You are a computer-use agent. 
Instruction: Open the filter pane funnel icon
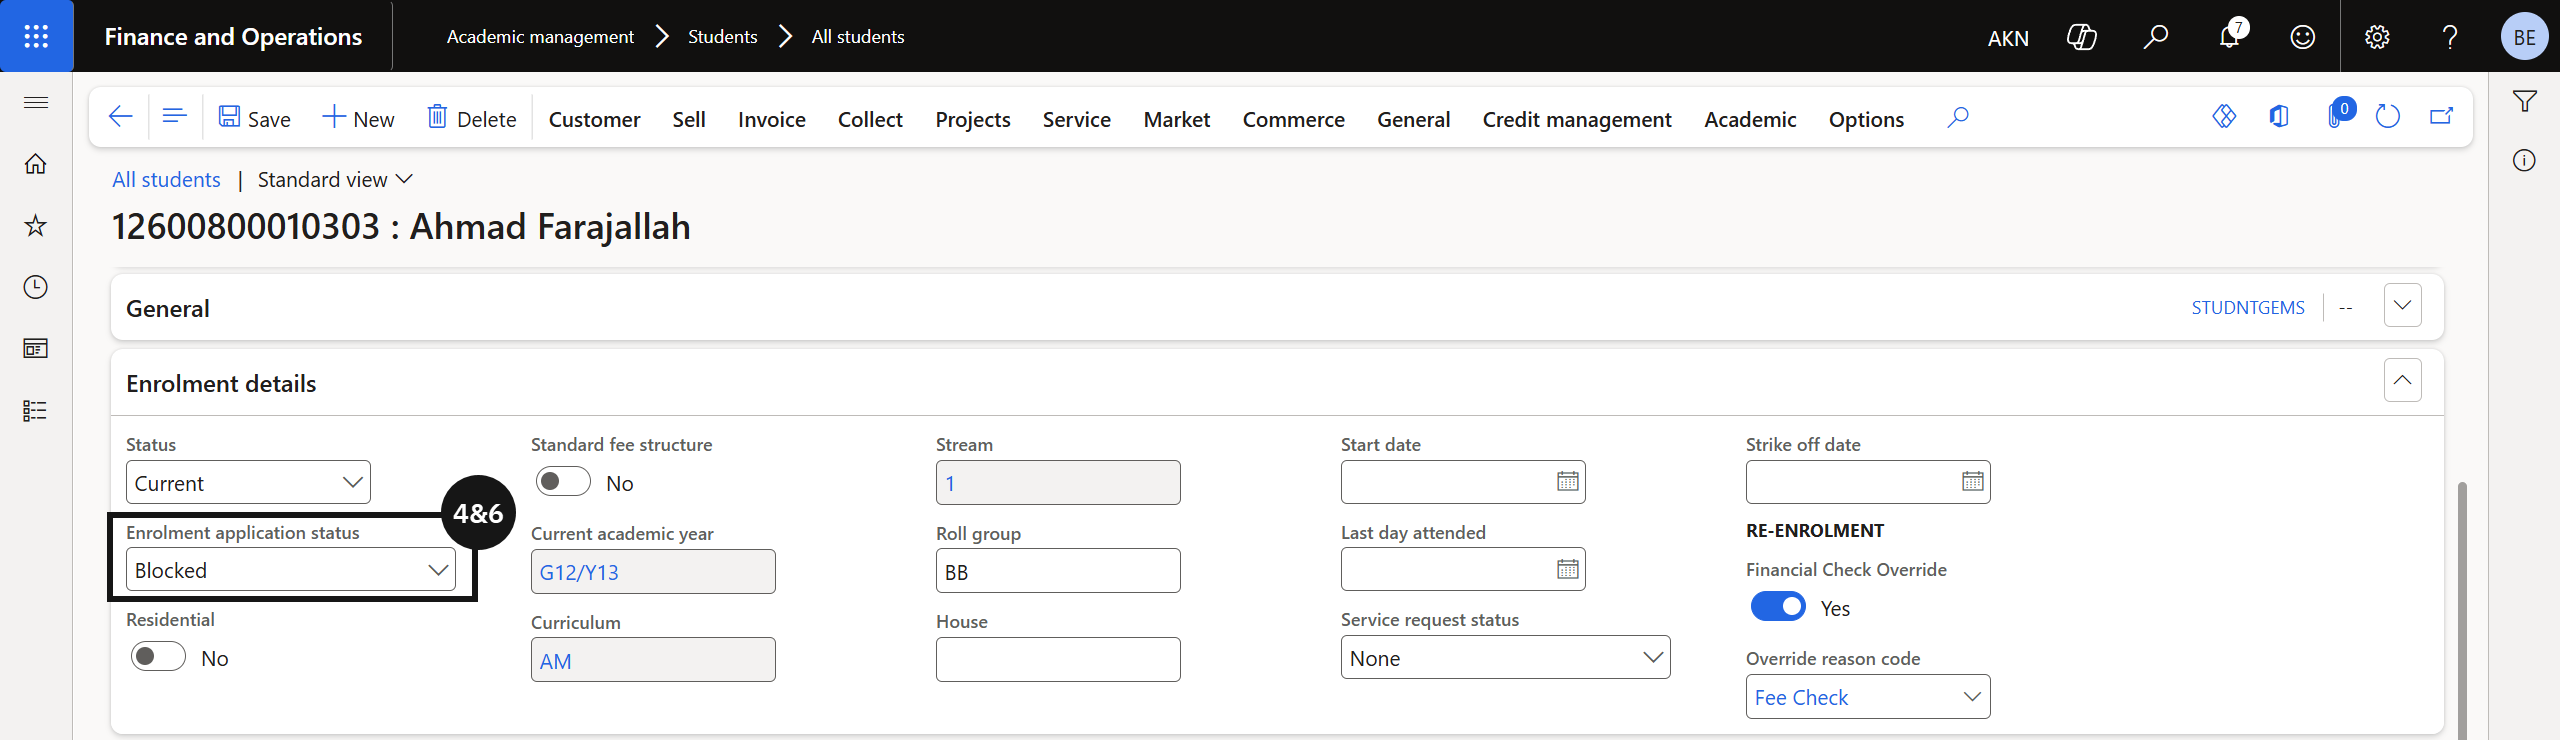[x=2524, y=101]
